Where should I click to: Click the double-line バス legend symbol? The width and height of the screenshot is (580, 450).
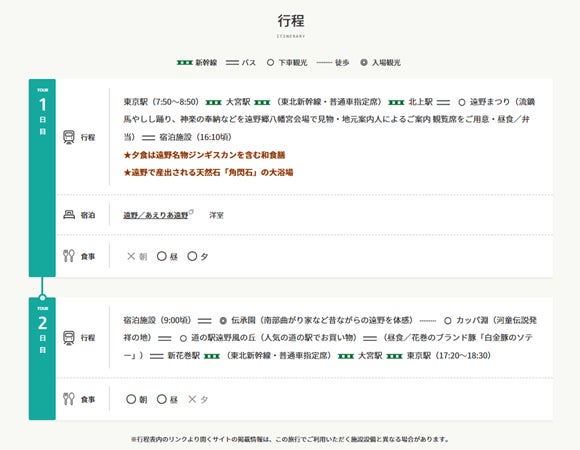pyautogui.click(x=232, y=62)
